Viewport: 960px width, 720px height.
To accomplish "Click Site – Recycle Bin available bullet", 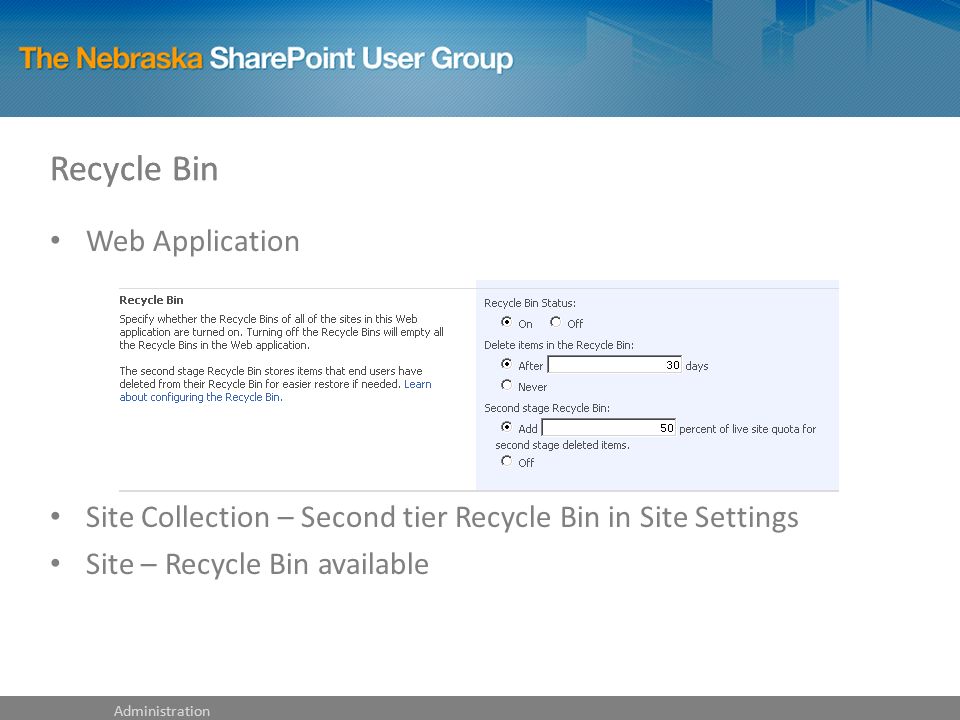I will 257,564.
